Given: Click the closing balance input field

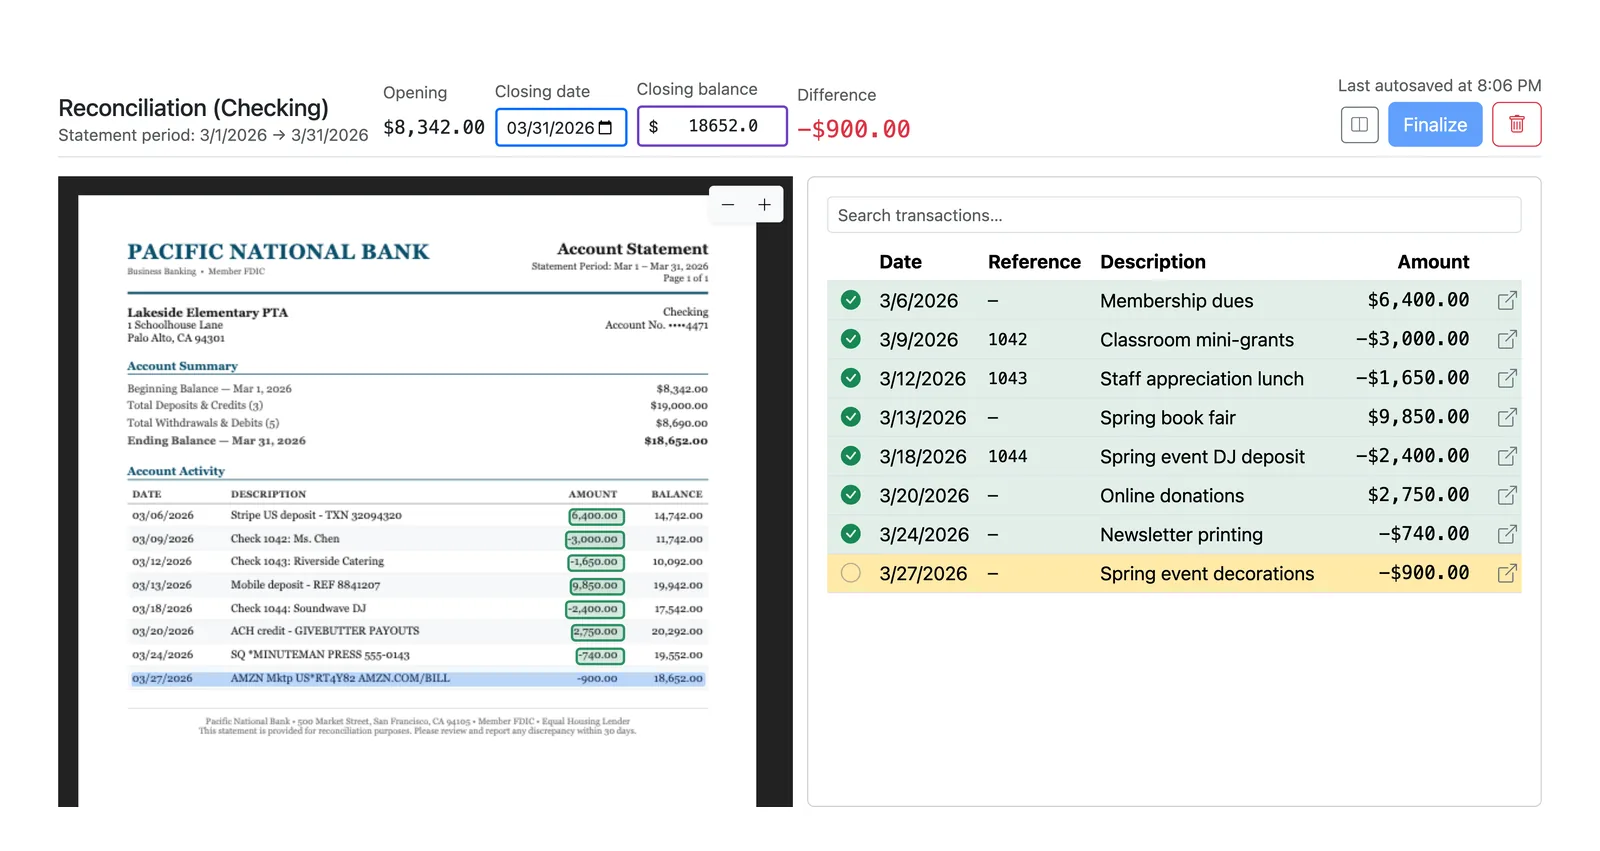Looking at the screenshot, I should [712, 126].
